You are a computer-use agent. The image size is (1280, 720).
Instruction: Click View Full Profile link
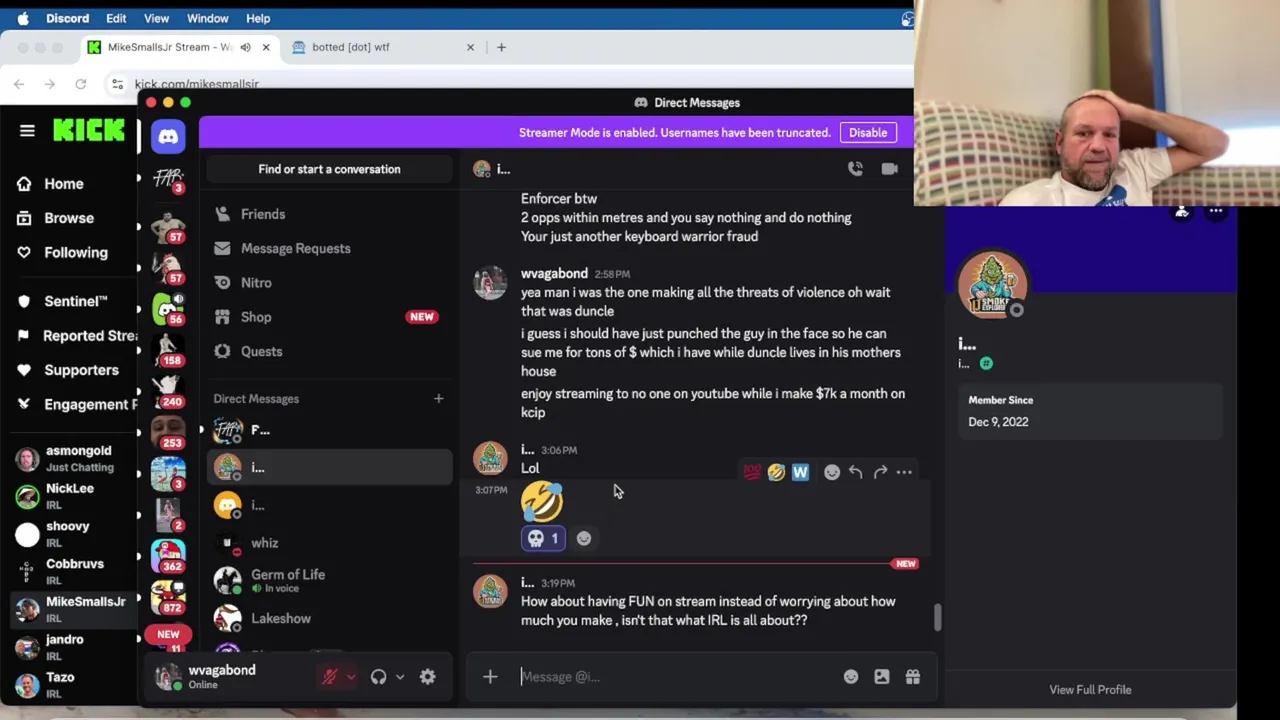click(1090, 689)
